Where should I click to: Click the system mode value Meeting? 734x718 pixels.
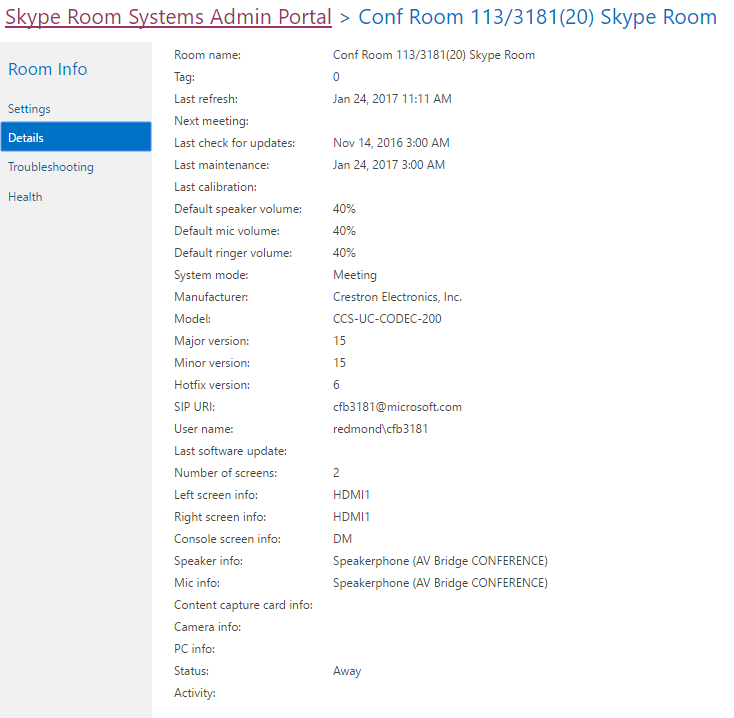click(x=354, y=275)
